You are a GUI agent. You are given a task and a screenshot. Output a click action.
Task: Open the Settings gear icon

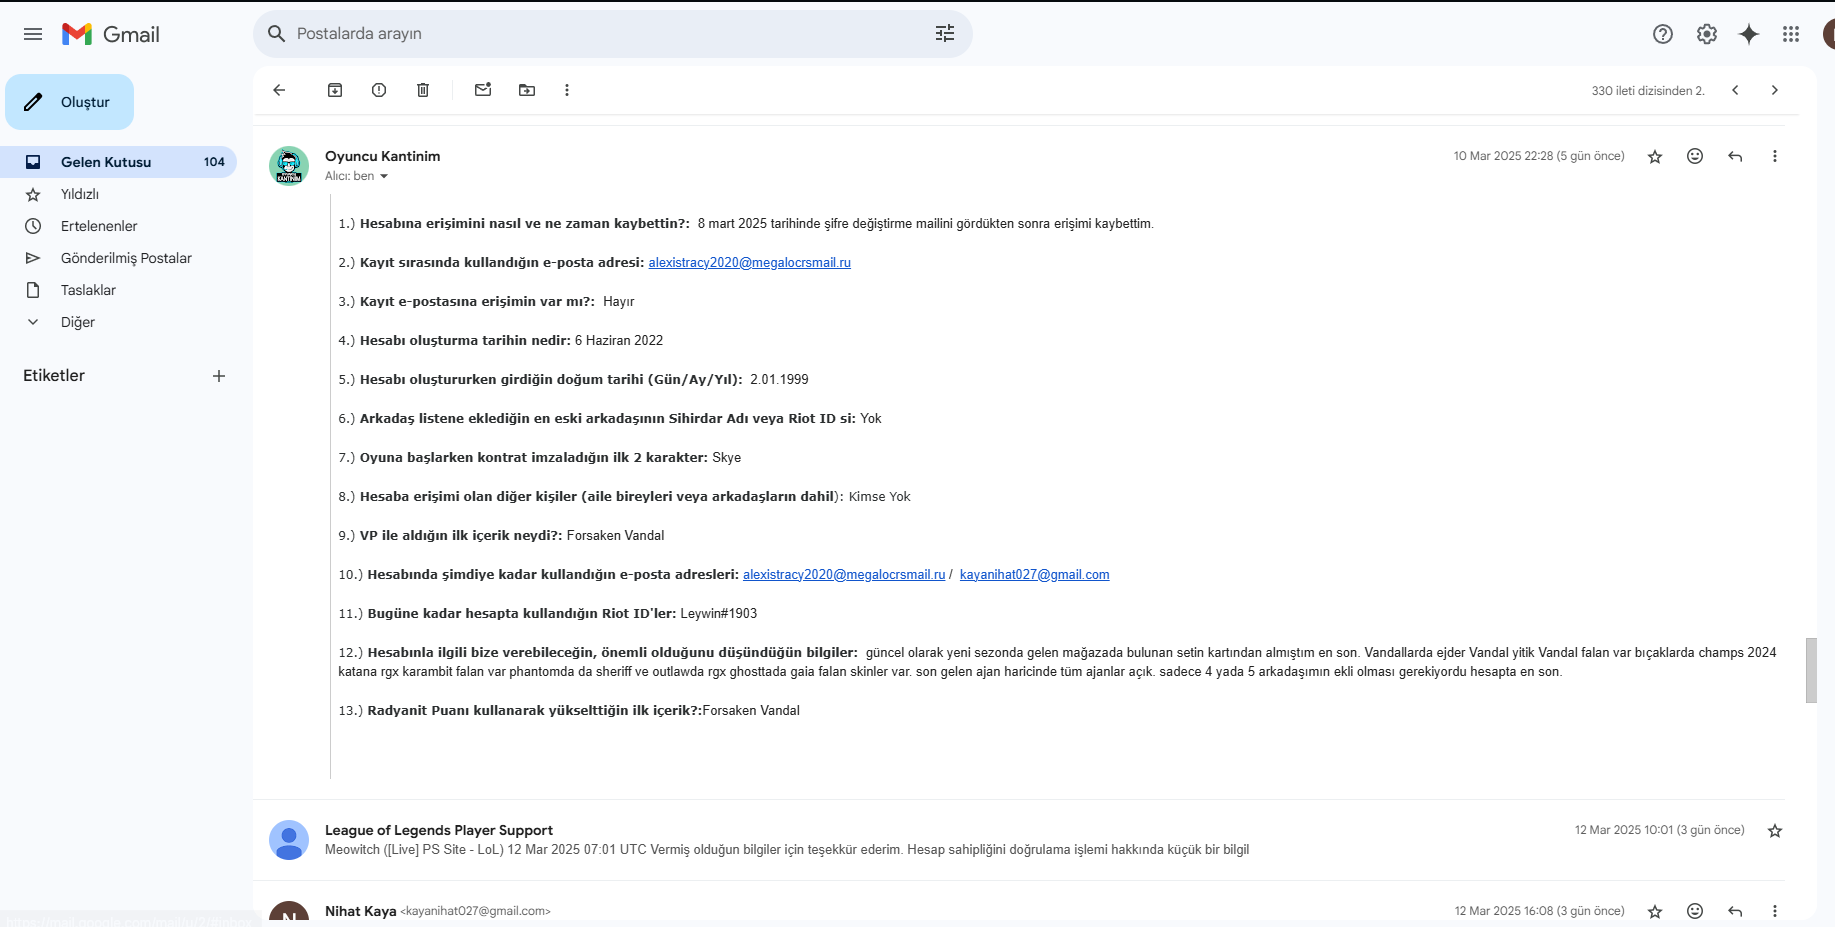click(1707, 34)
